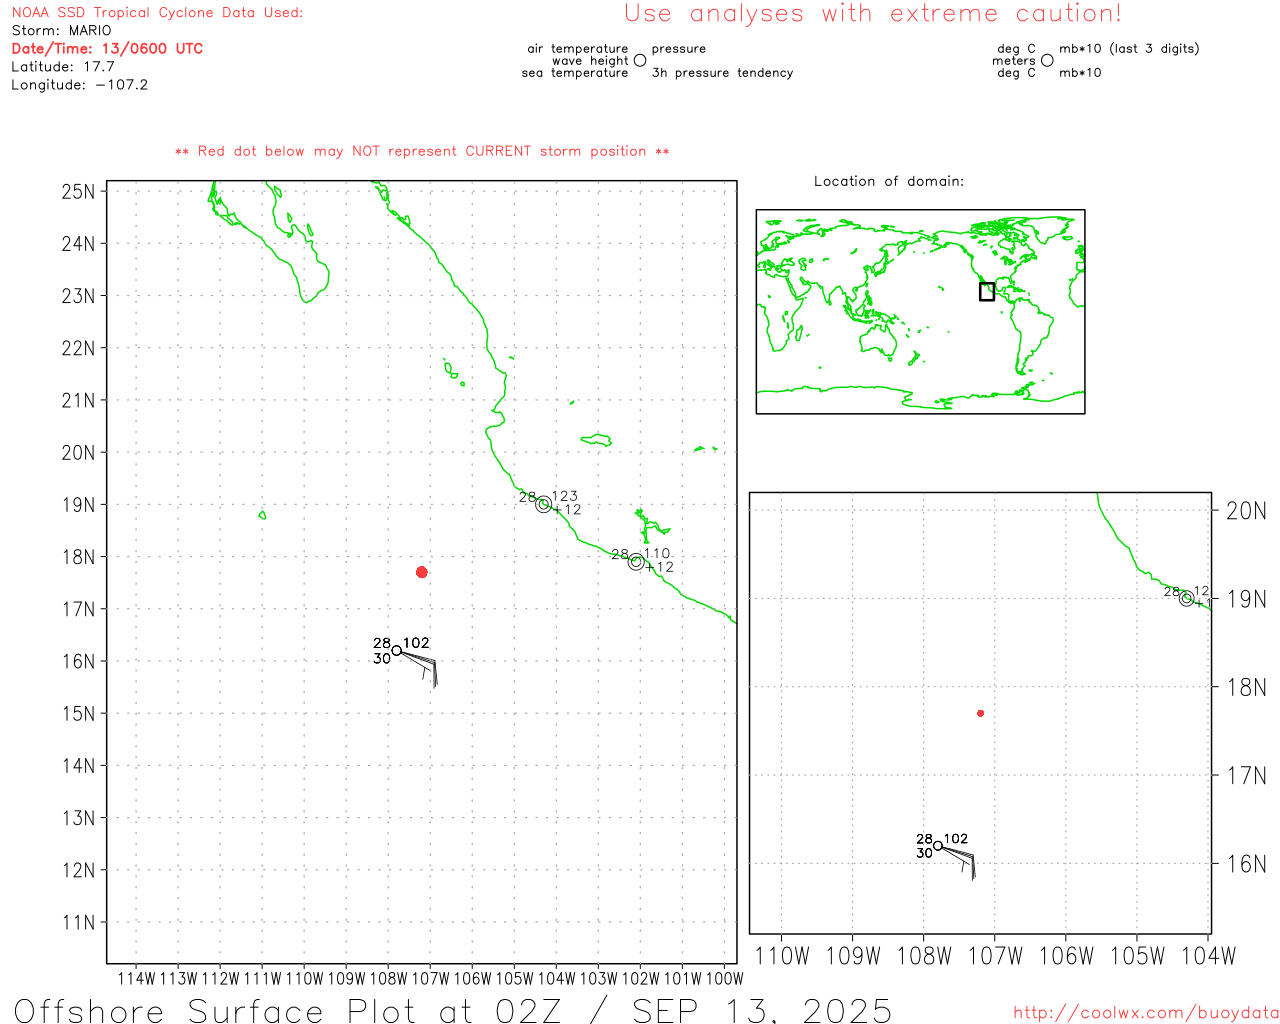The image size is (1280, 1024).
Task: Click 'NOAA SSD Tropical Cyclone Data Used:' header
Action: (x=157, y=12)
